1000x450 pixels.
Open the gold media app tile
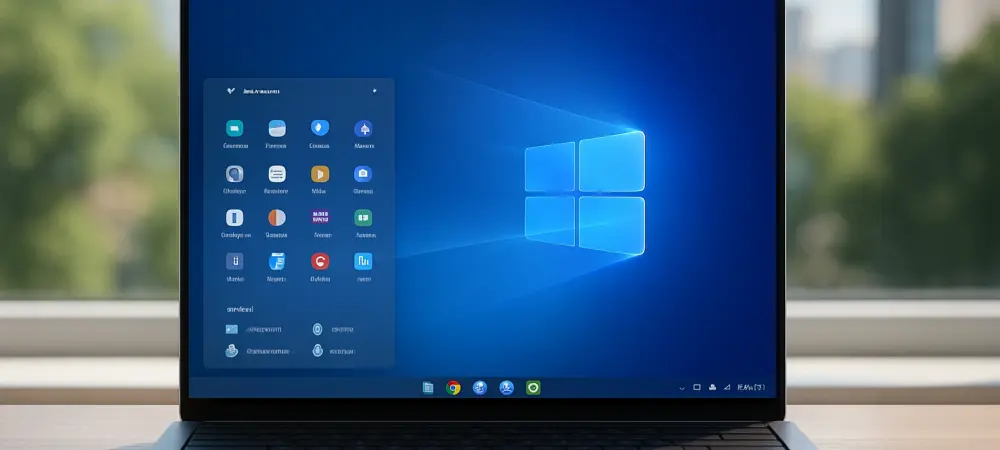320,173
